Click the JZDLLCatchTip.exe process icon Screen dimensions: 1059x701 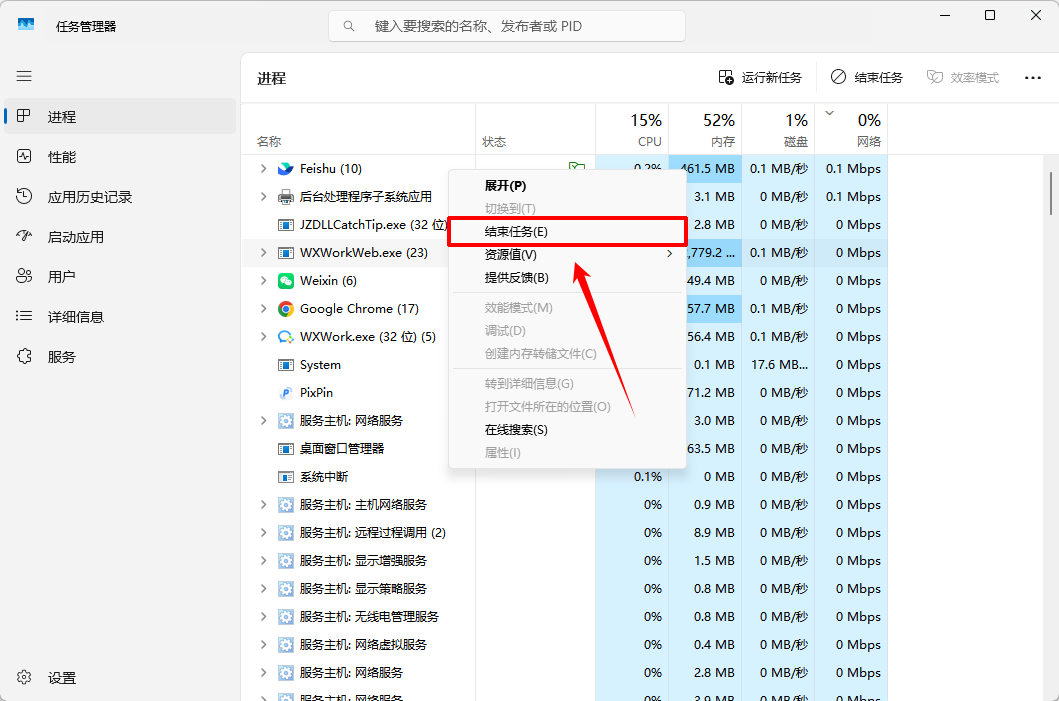click(286, 225)
